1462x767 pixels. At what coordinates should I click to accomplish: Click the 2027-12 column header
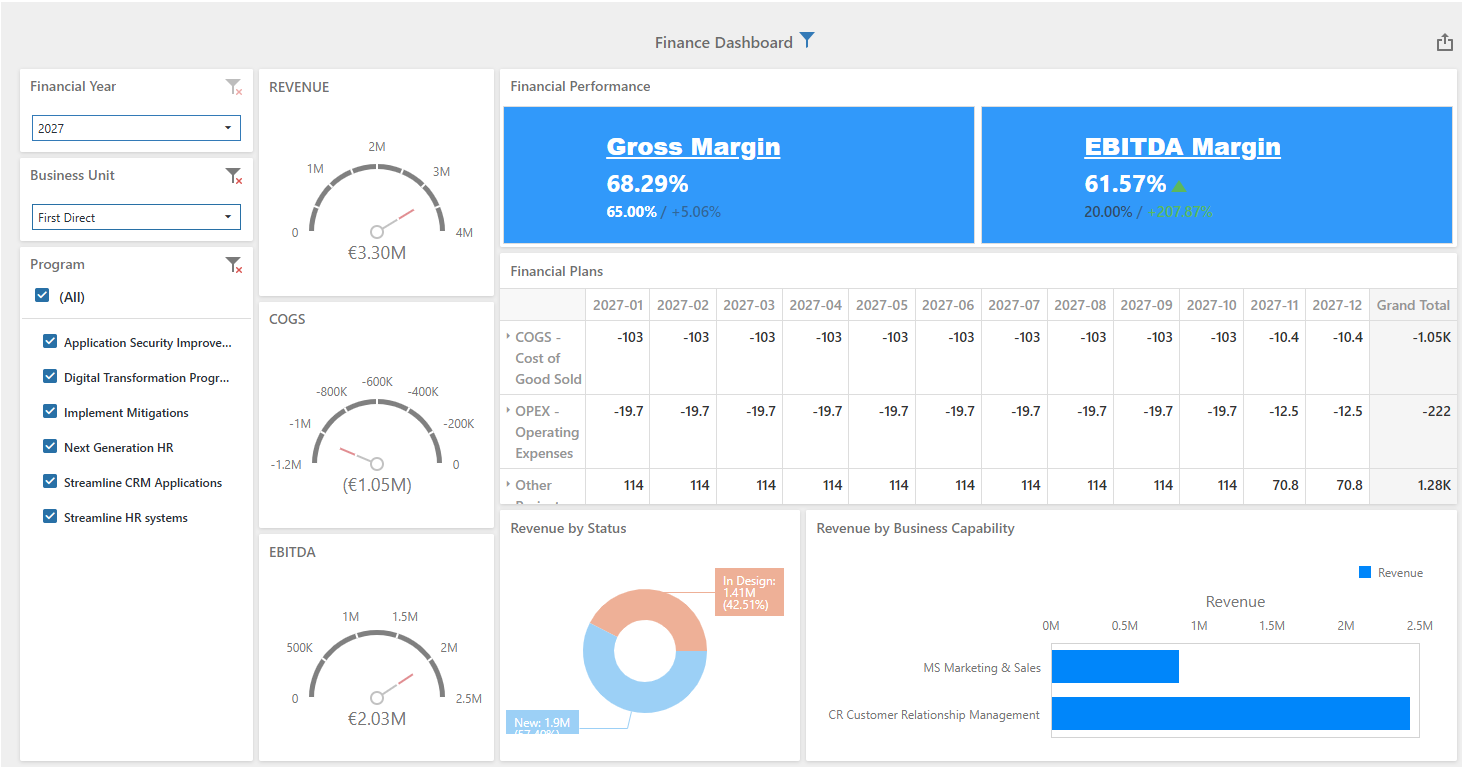coord(1337,305)
